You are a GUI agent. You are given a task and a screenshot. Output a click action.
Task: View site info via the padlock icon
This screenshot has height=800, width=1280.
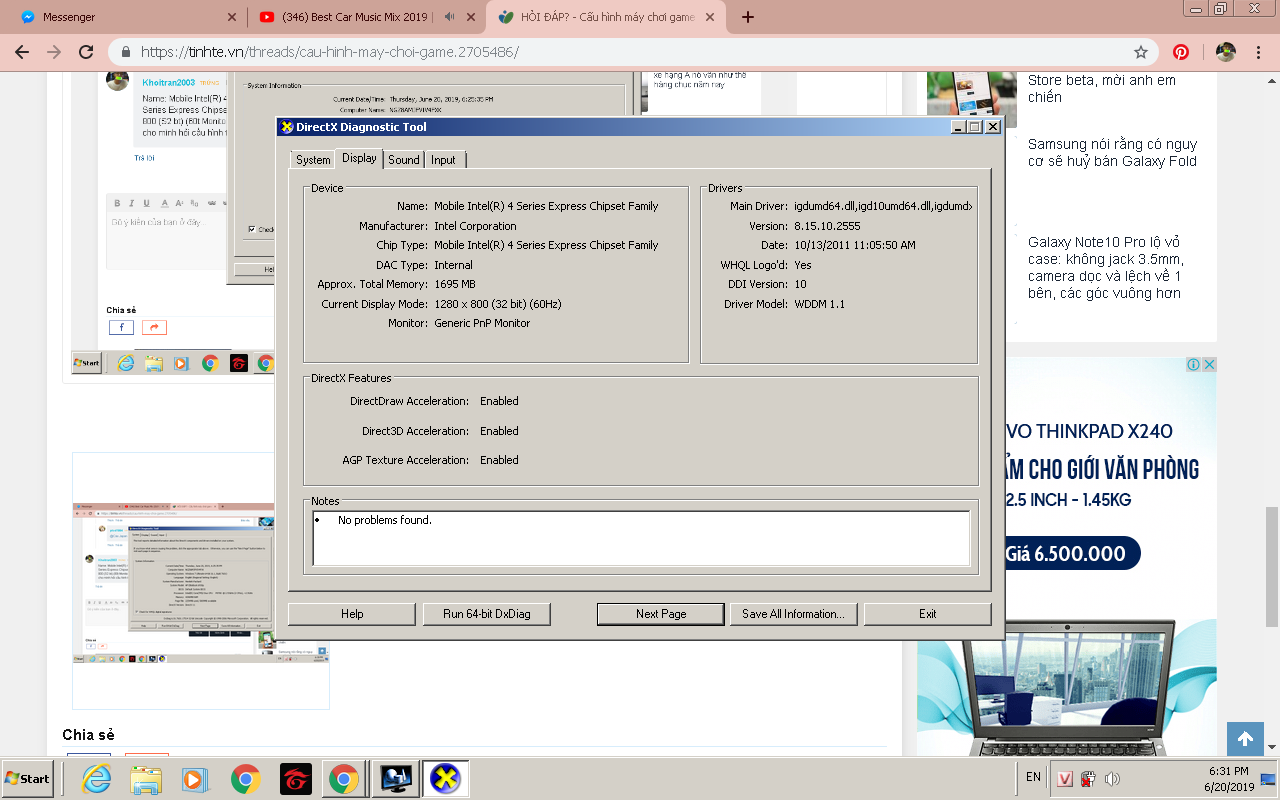pyautogui.click(x=127, y=52)
